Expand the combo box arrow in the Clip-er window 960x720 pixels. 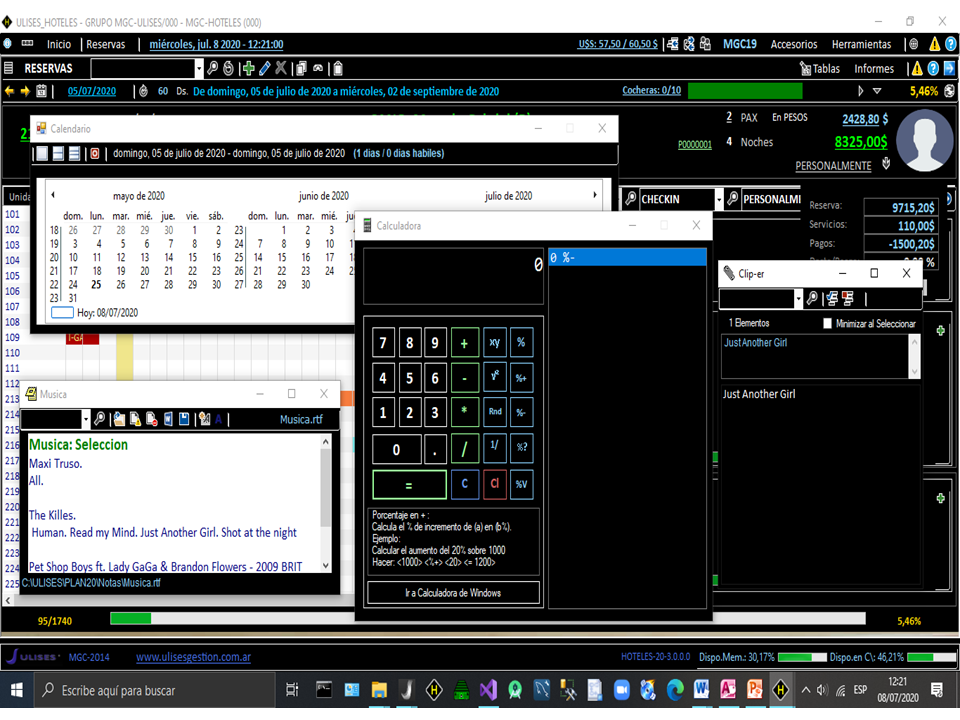coord(798,299)
